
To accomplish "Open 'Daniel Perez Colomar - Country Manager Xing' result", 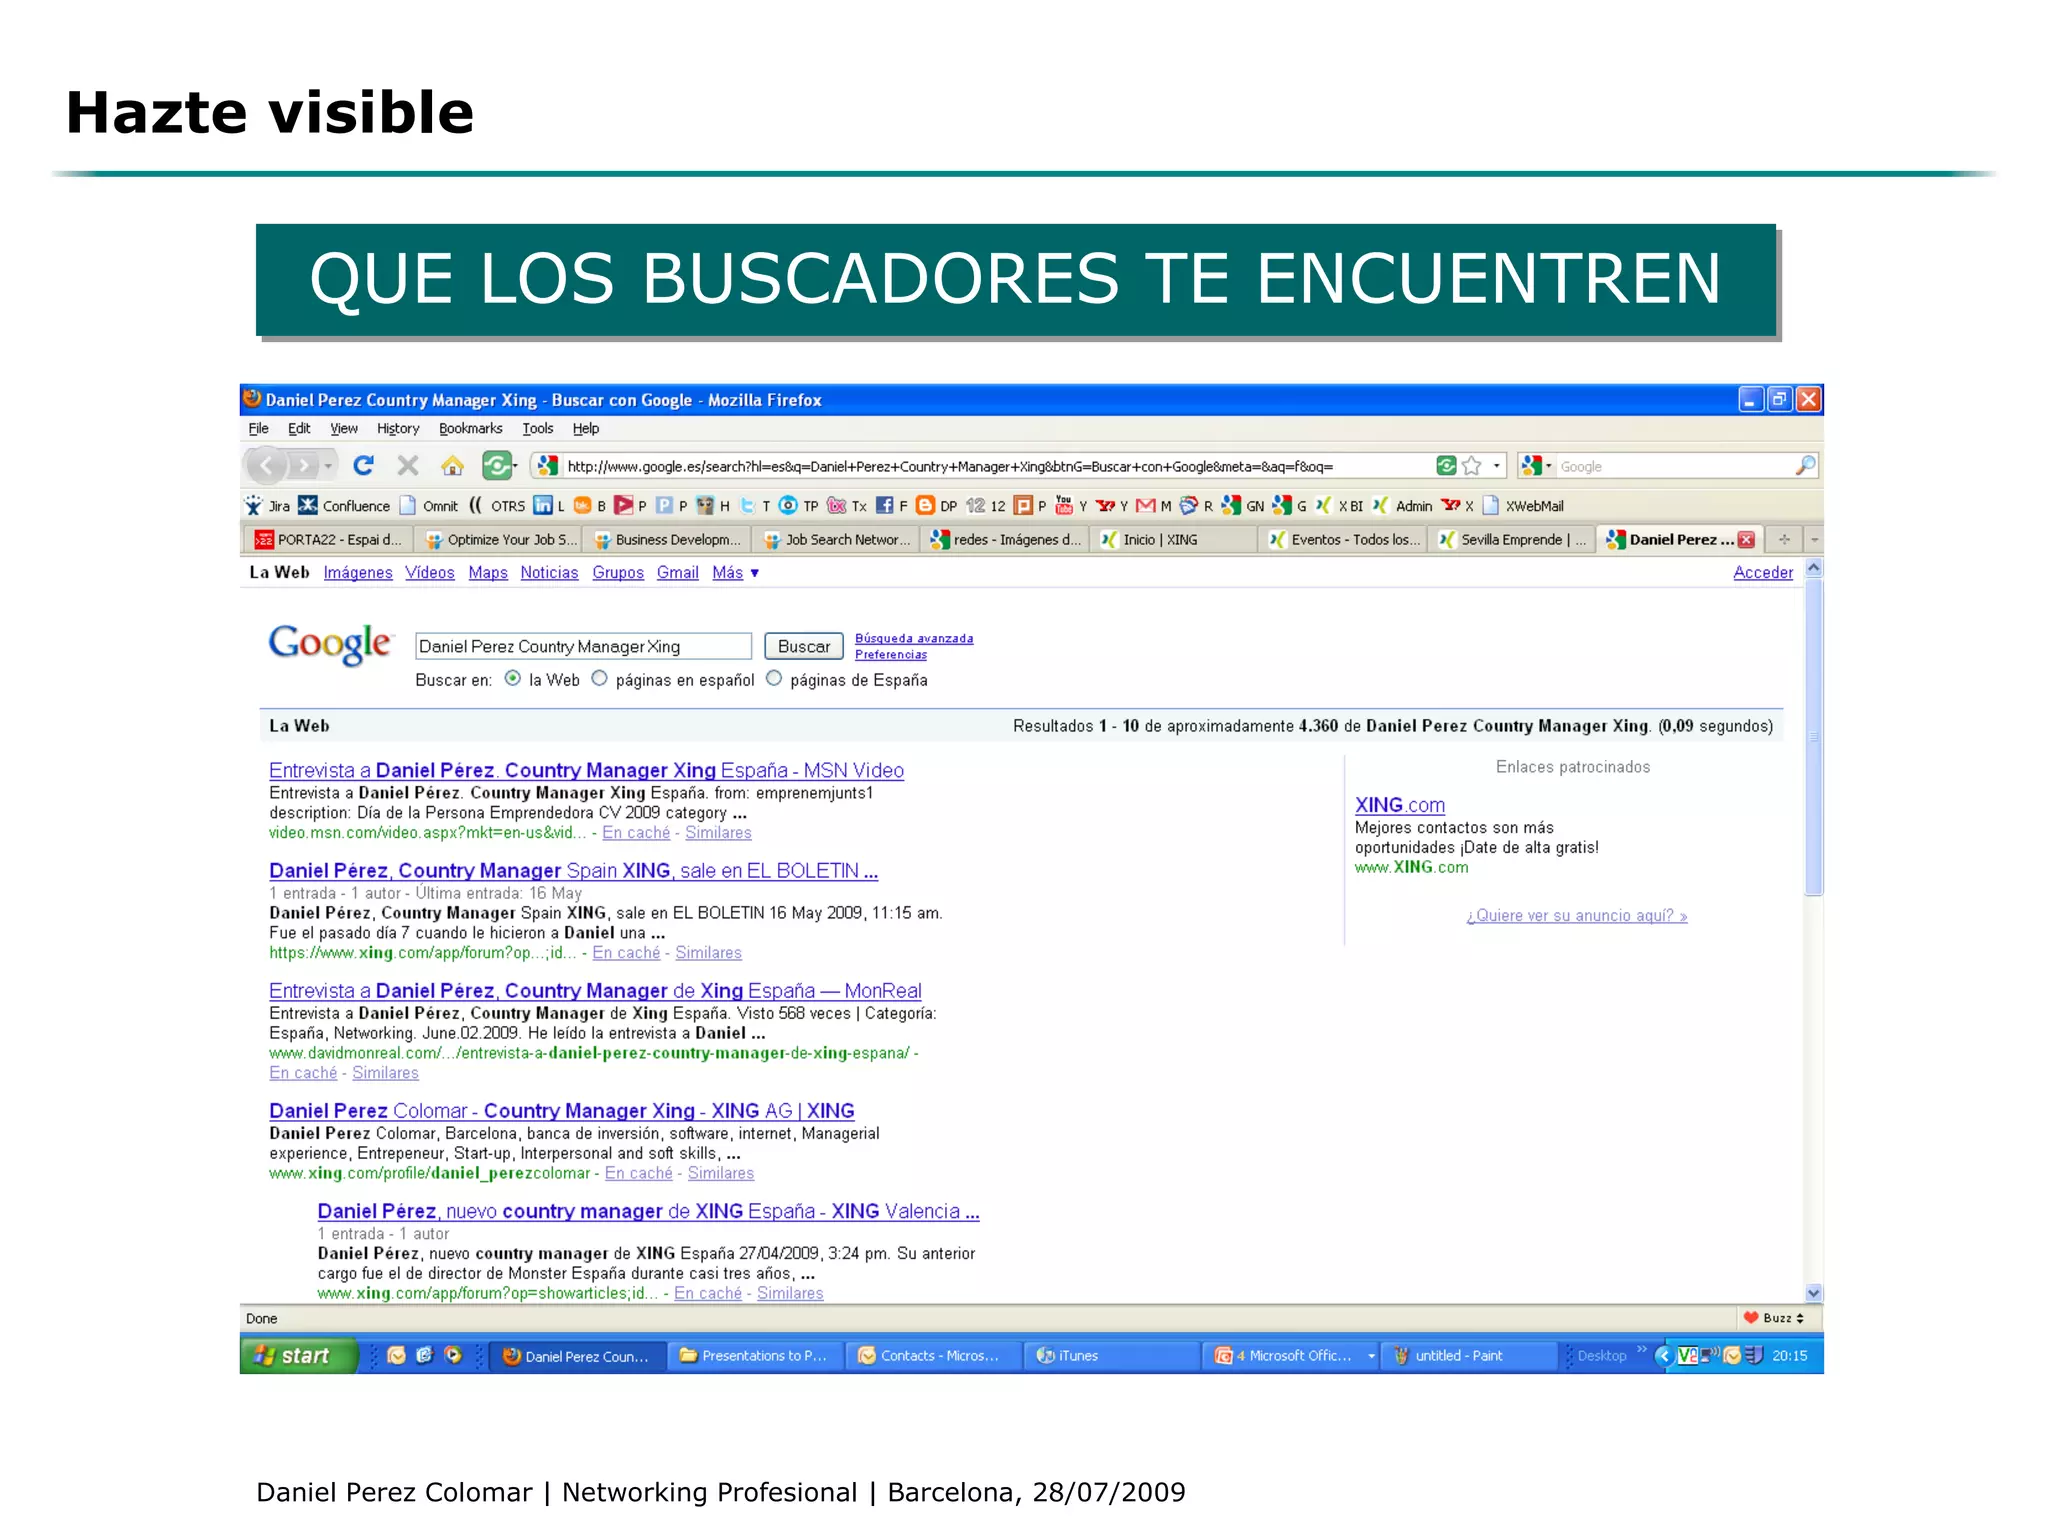I will tap(561, 1111).
